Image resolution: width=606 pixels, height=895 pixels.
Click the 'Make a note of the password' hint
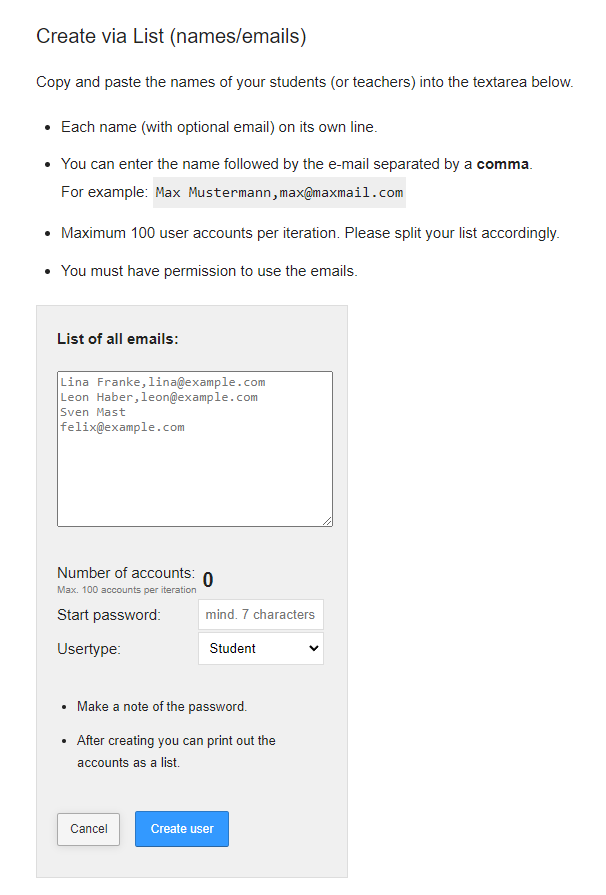[x=162, y=706]
